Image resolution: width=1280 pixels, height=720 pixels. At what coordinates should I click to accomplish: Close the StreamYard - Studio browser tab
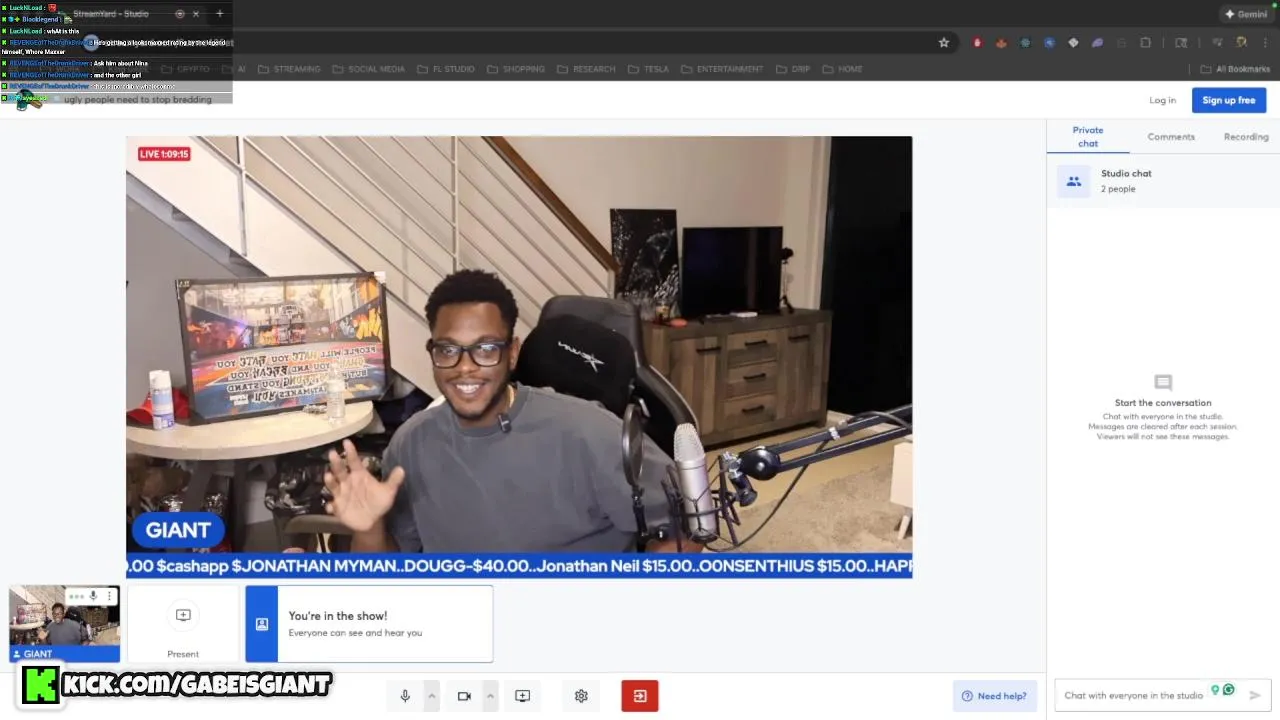point(196,14)
